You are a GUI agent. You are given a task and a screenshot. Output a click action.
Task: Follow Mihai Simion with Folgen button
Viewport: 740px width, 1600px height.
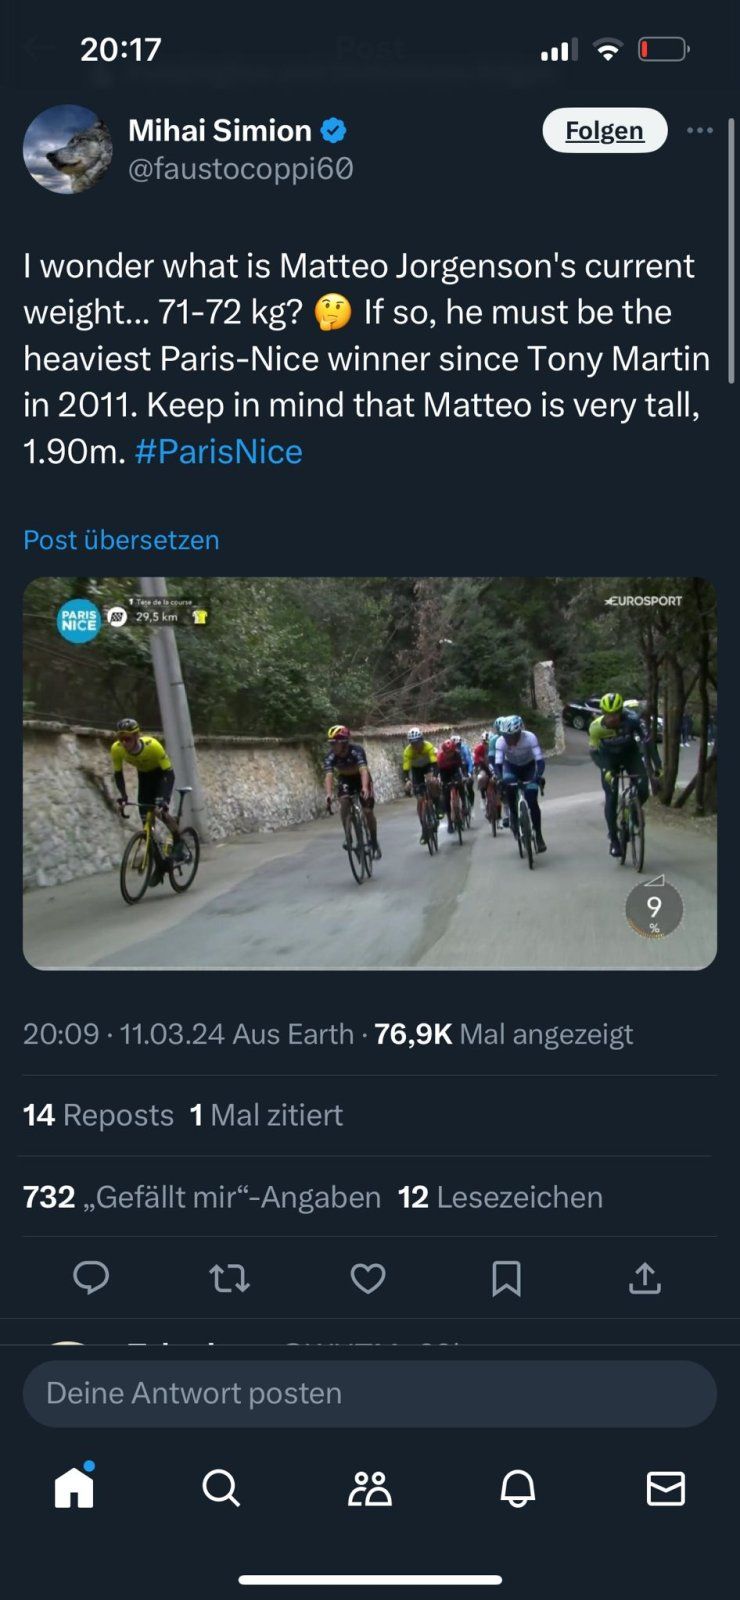click(604, 130)
